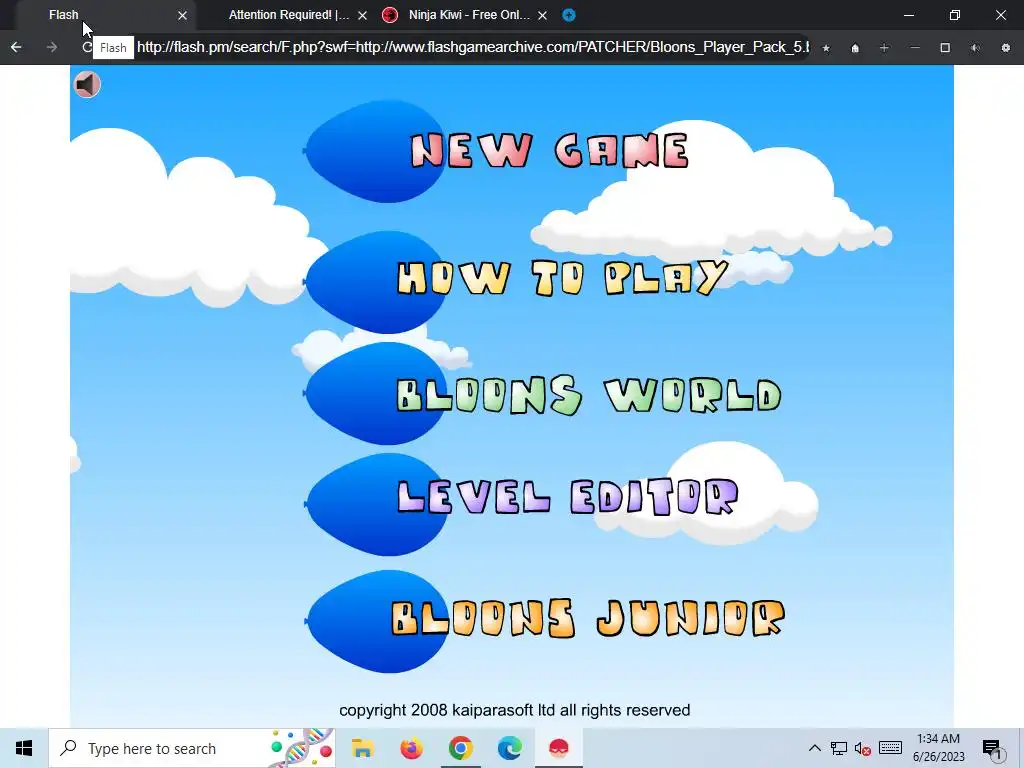Close the Flash tab

tap(183, 15)
